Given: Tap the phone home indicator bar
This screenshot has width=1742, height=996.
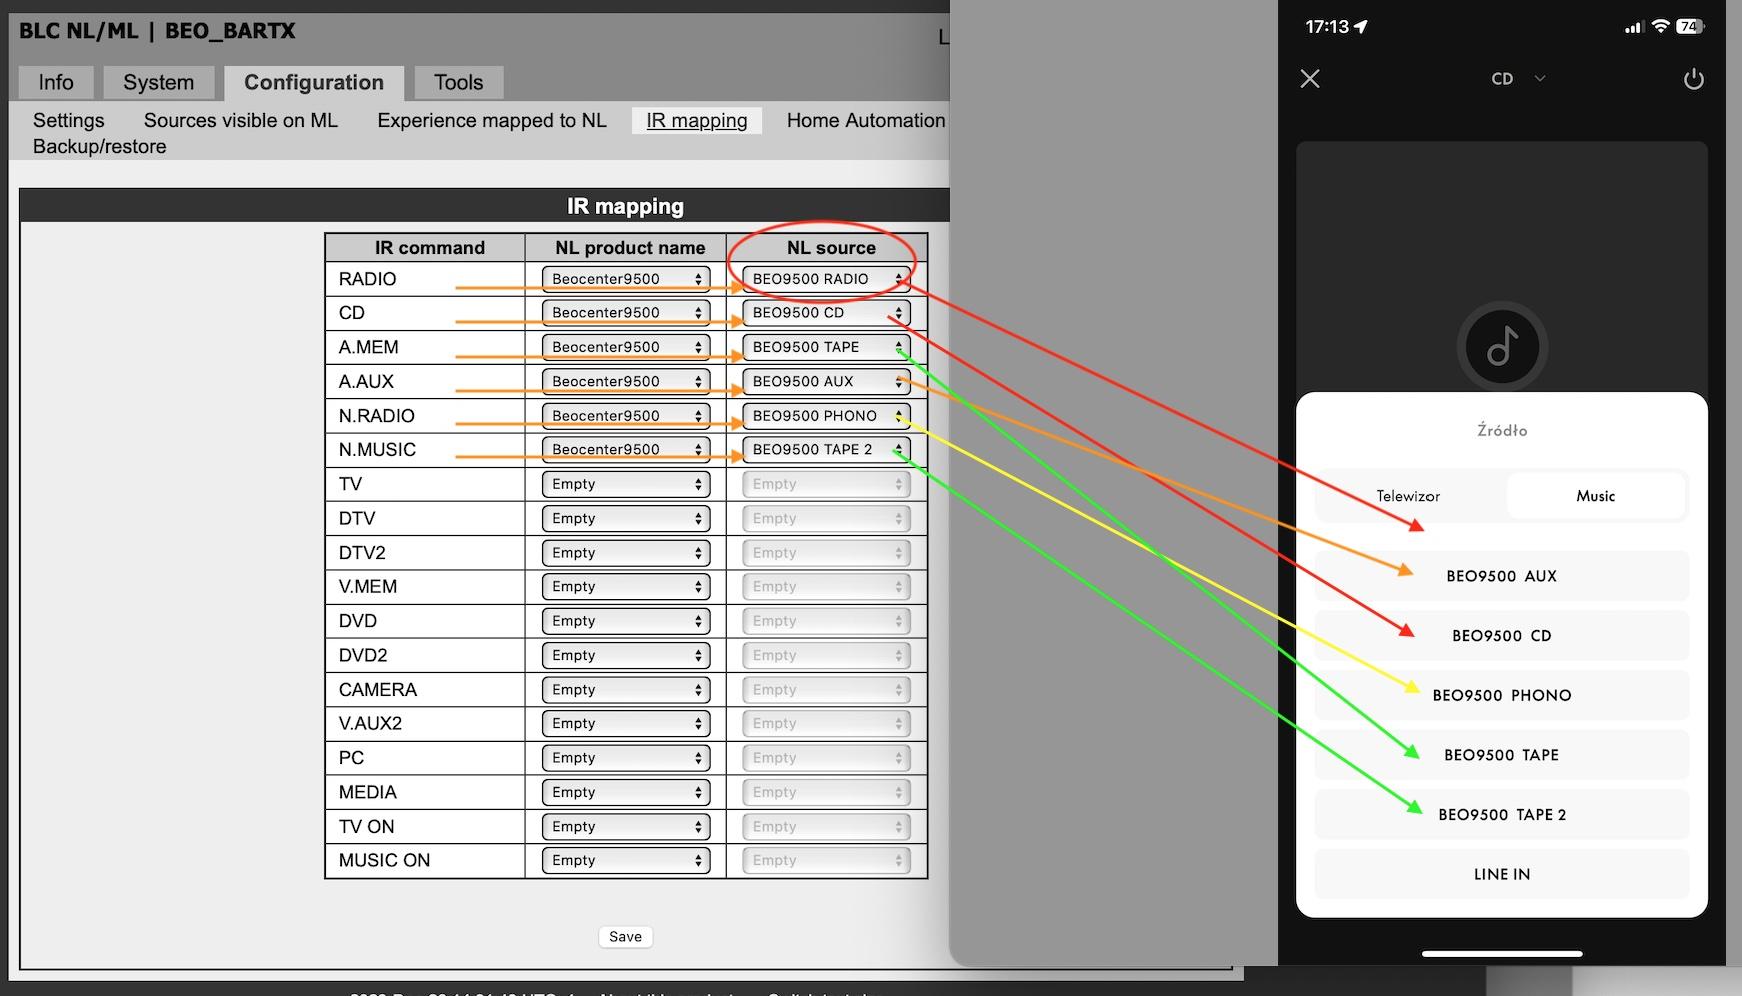Looking at the screenshot, I should tap(1502, 954).
